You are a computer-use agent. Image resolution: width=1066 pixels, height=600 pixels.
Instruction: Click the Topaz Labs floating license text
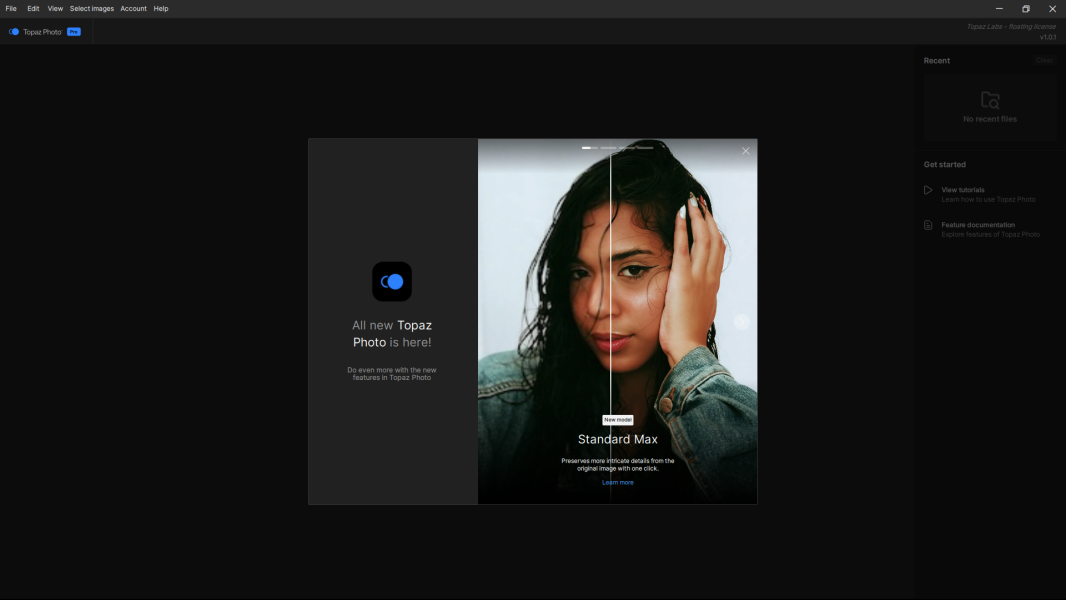(x=1011, y=27)
